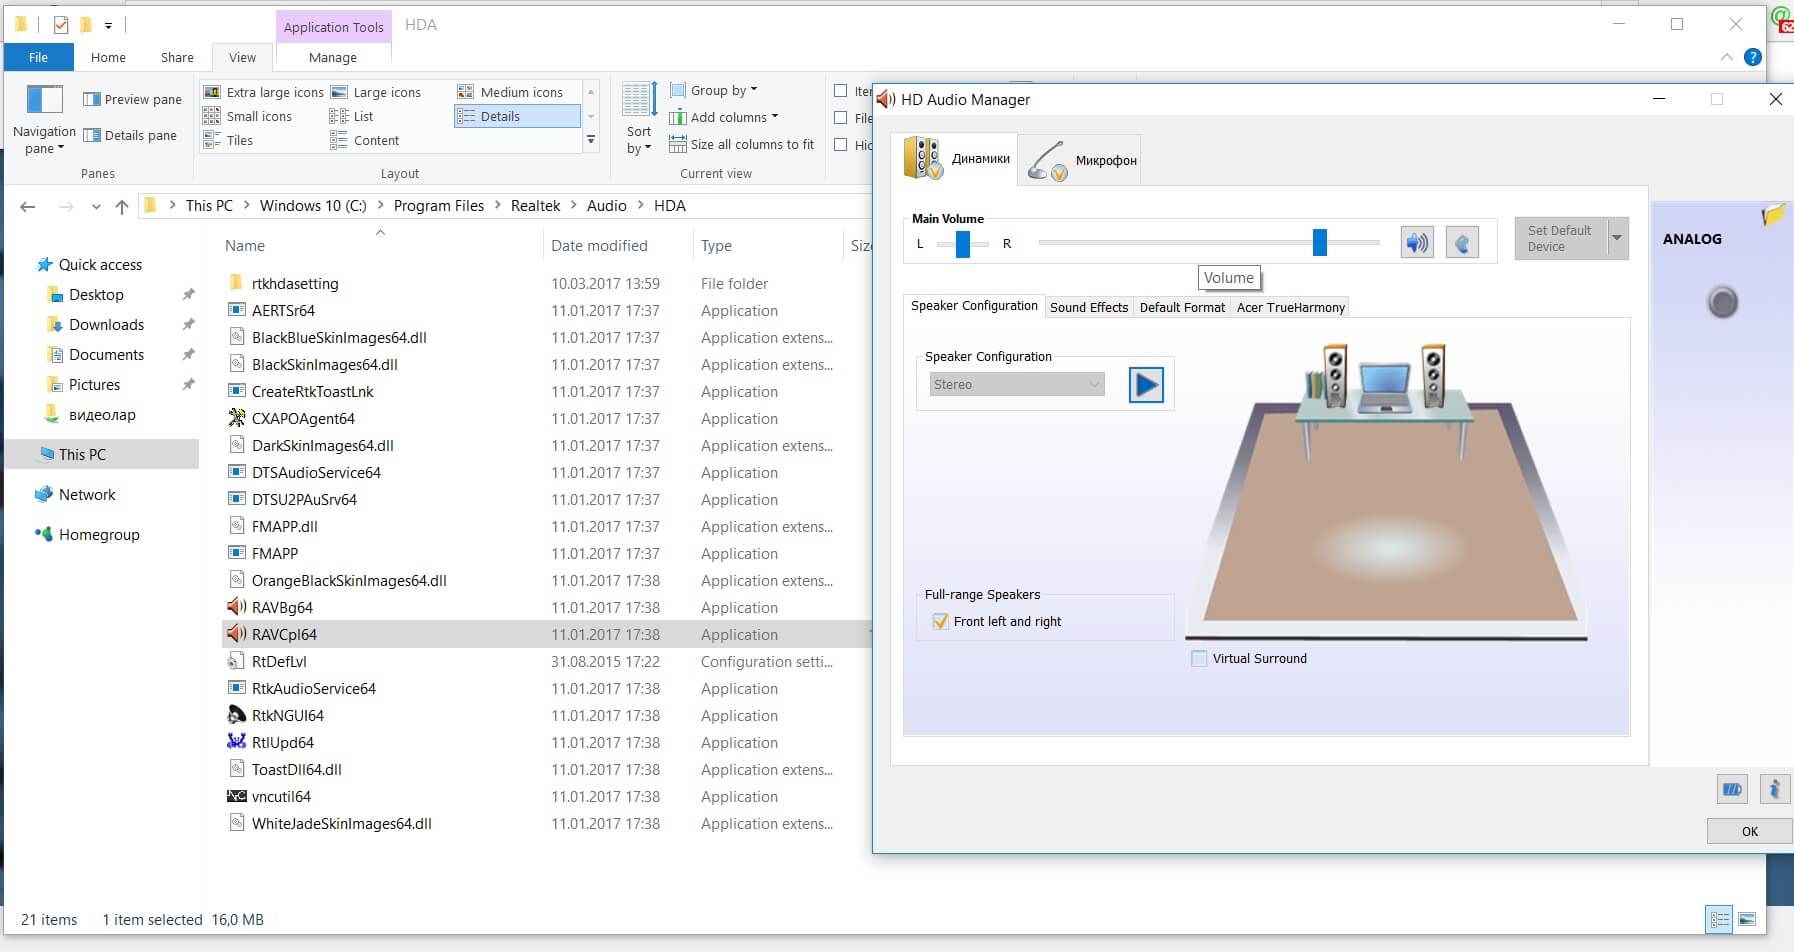
Task: Click the Main Volume slider handle
Action: (1319, 242)
